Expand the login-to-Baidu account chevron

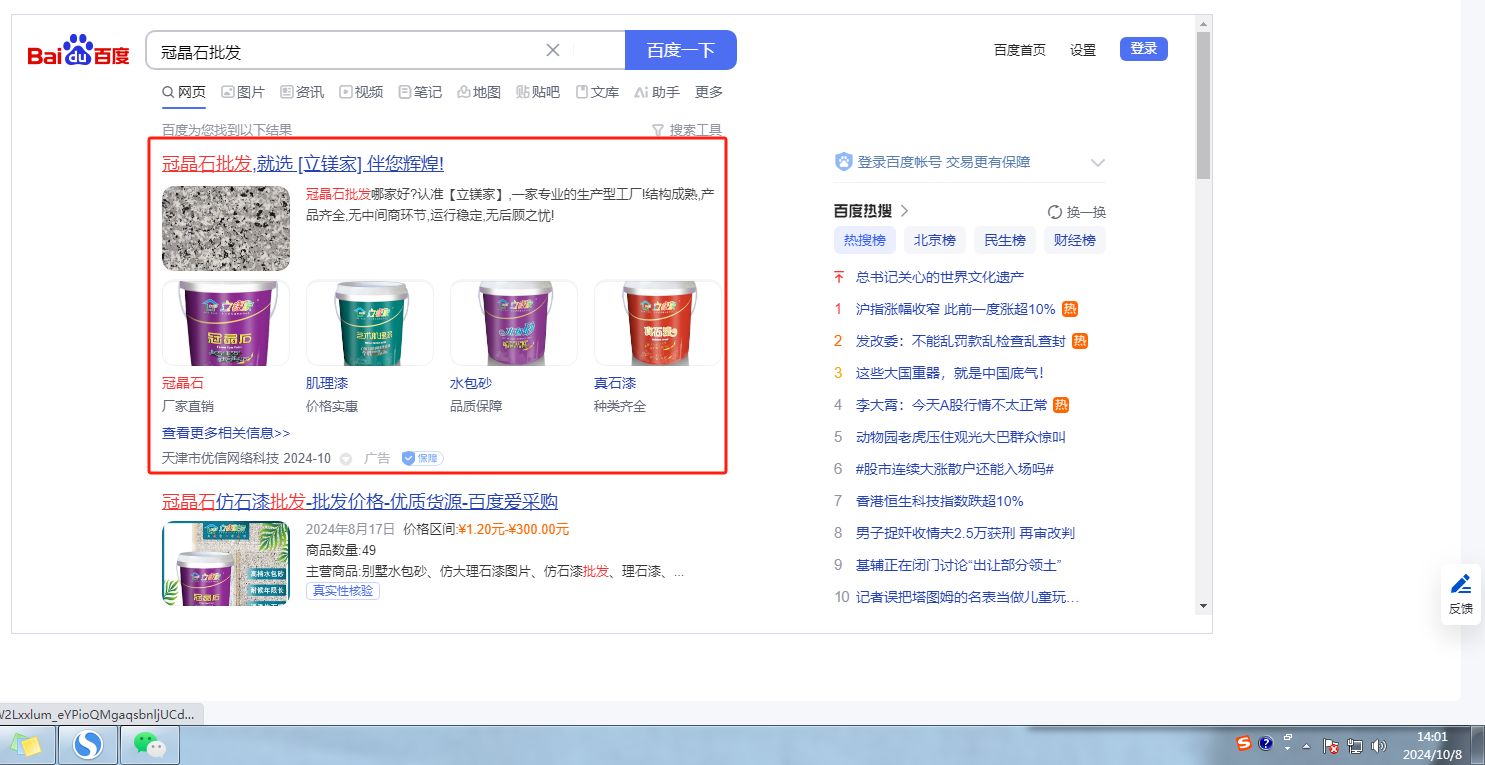[1097, 162]
